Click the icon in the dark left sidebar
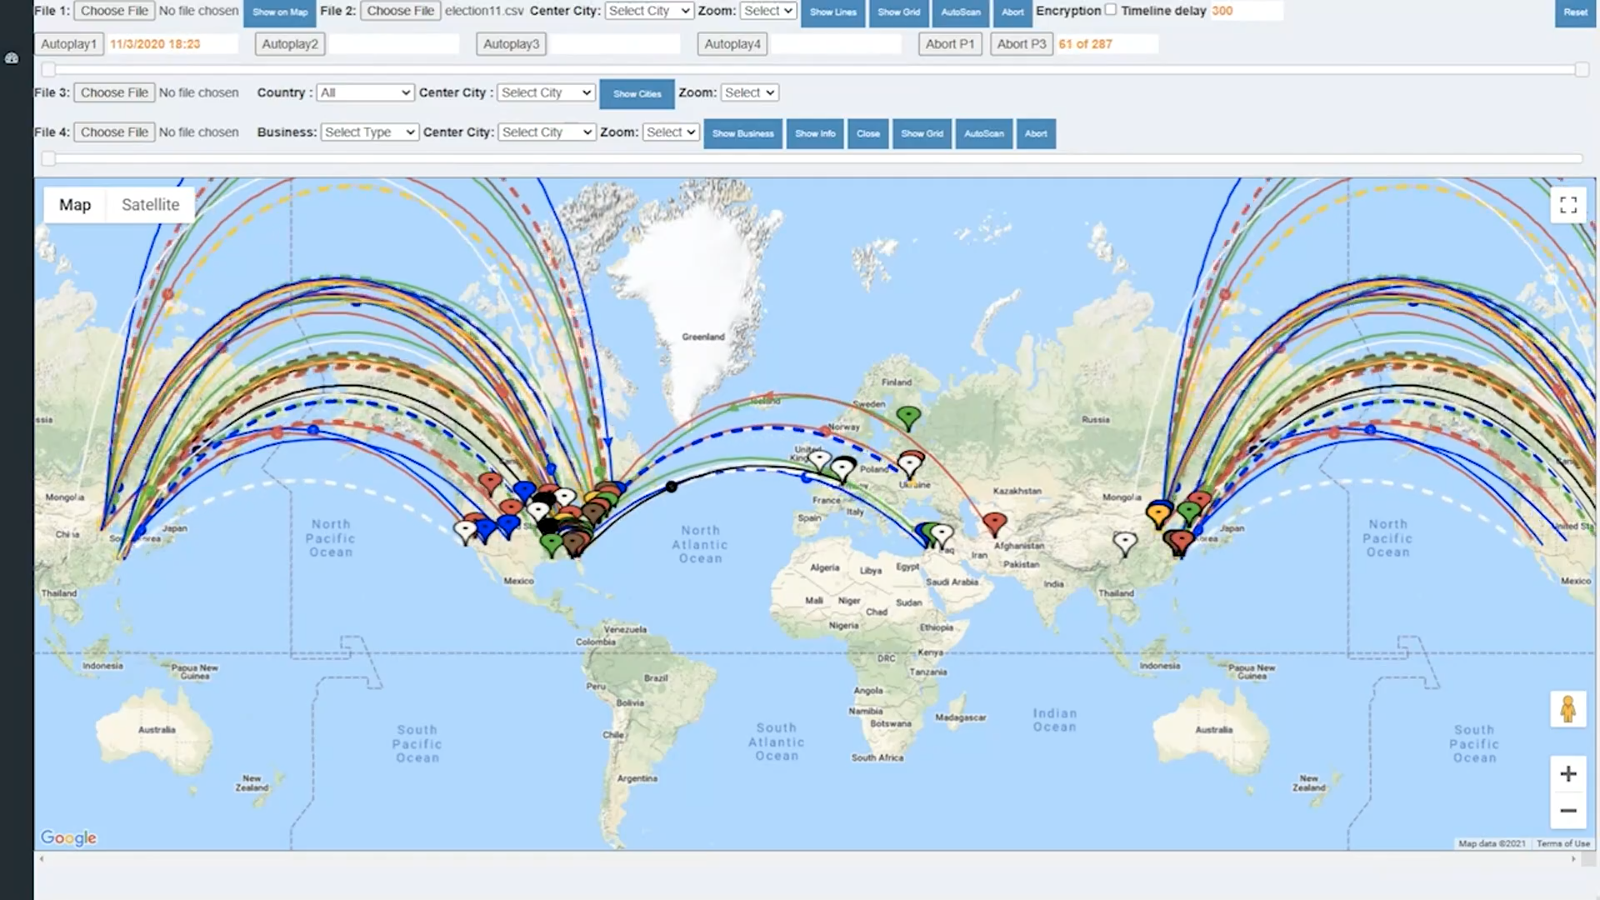 click(x=12, y=58)
